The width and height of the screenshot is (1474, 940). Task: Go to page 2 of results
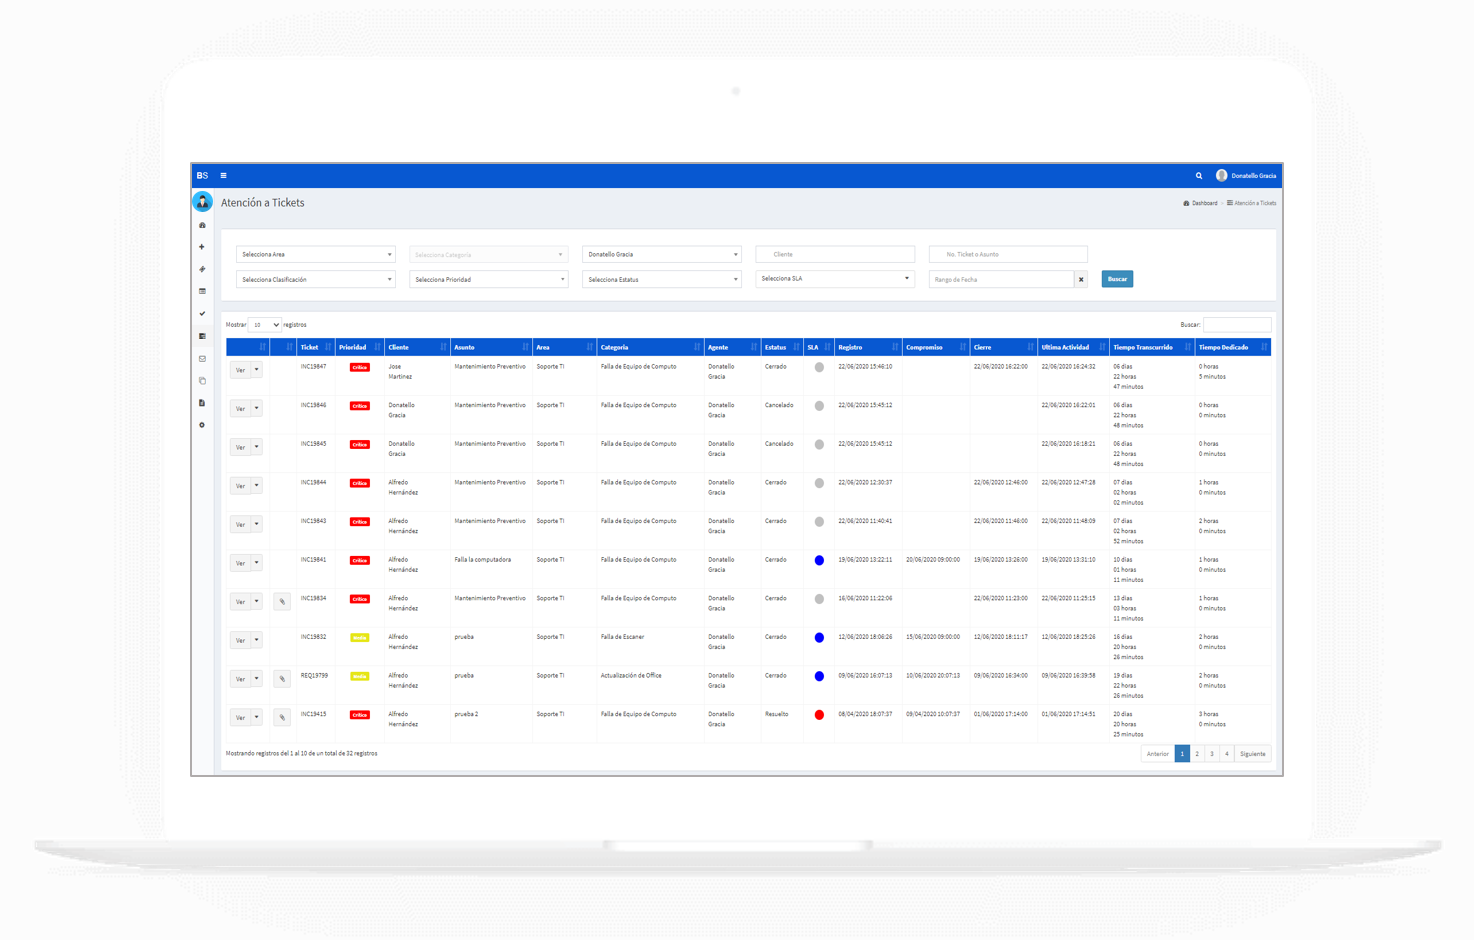[1197, 754]
